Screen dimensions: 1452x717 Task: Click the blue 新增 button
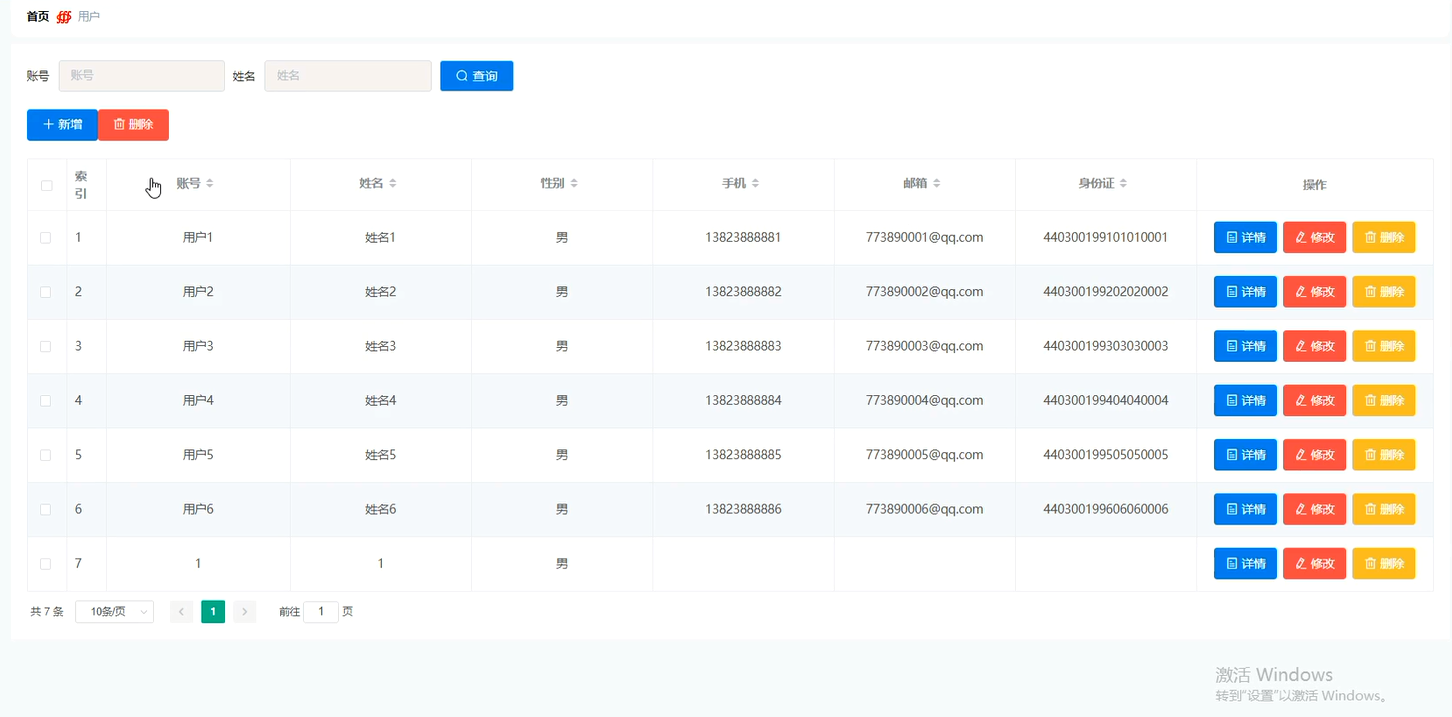pos(62,125)
